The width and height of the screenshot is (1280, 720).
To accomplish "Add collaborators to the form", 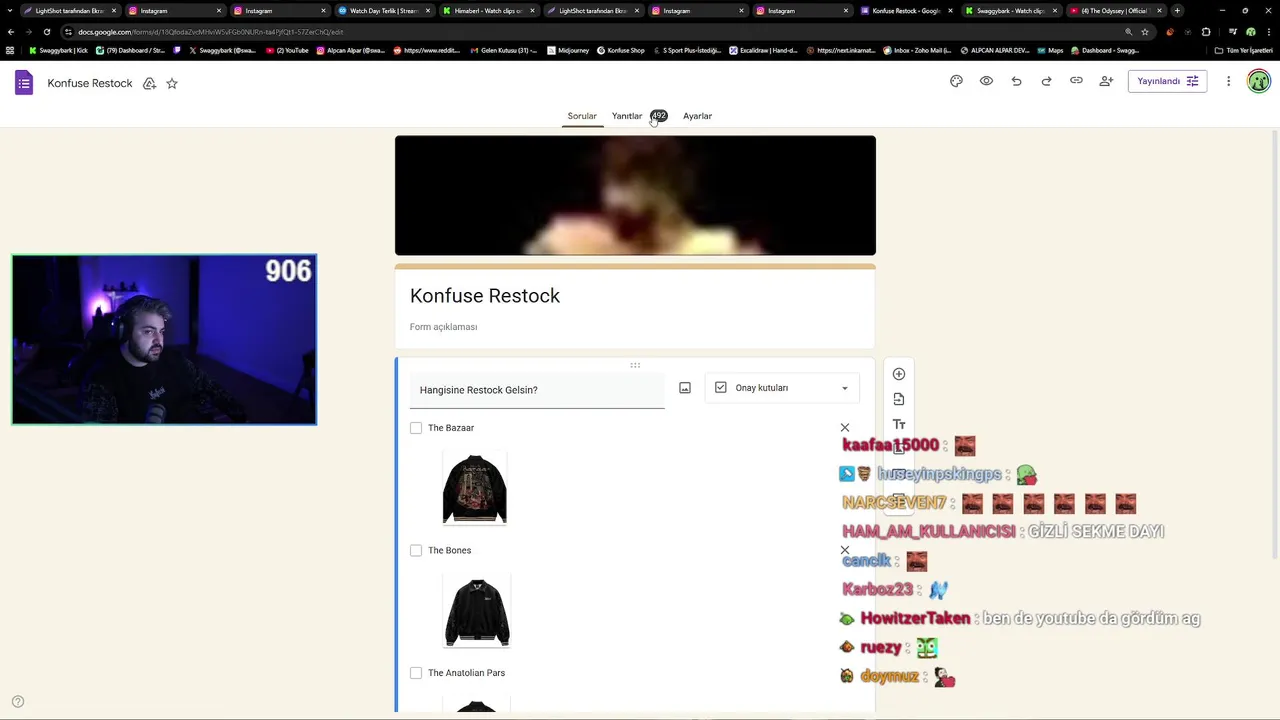I will click(x=1106, y=81).
